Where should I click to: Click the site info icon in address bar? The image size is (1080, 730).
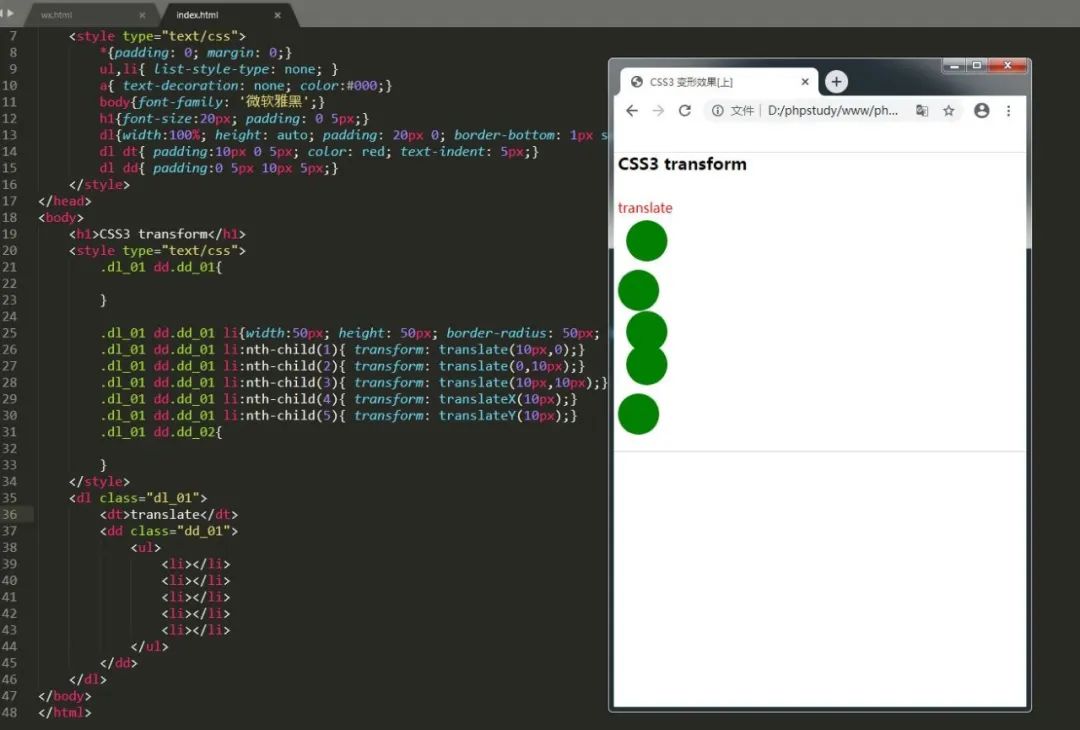(718, 111)
